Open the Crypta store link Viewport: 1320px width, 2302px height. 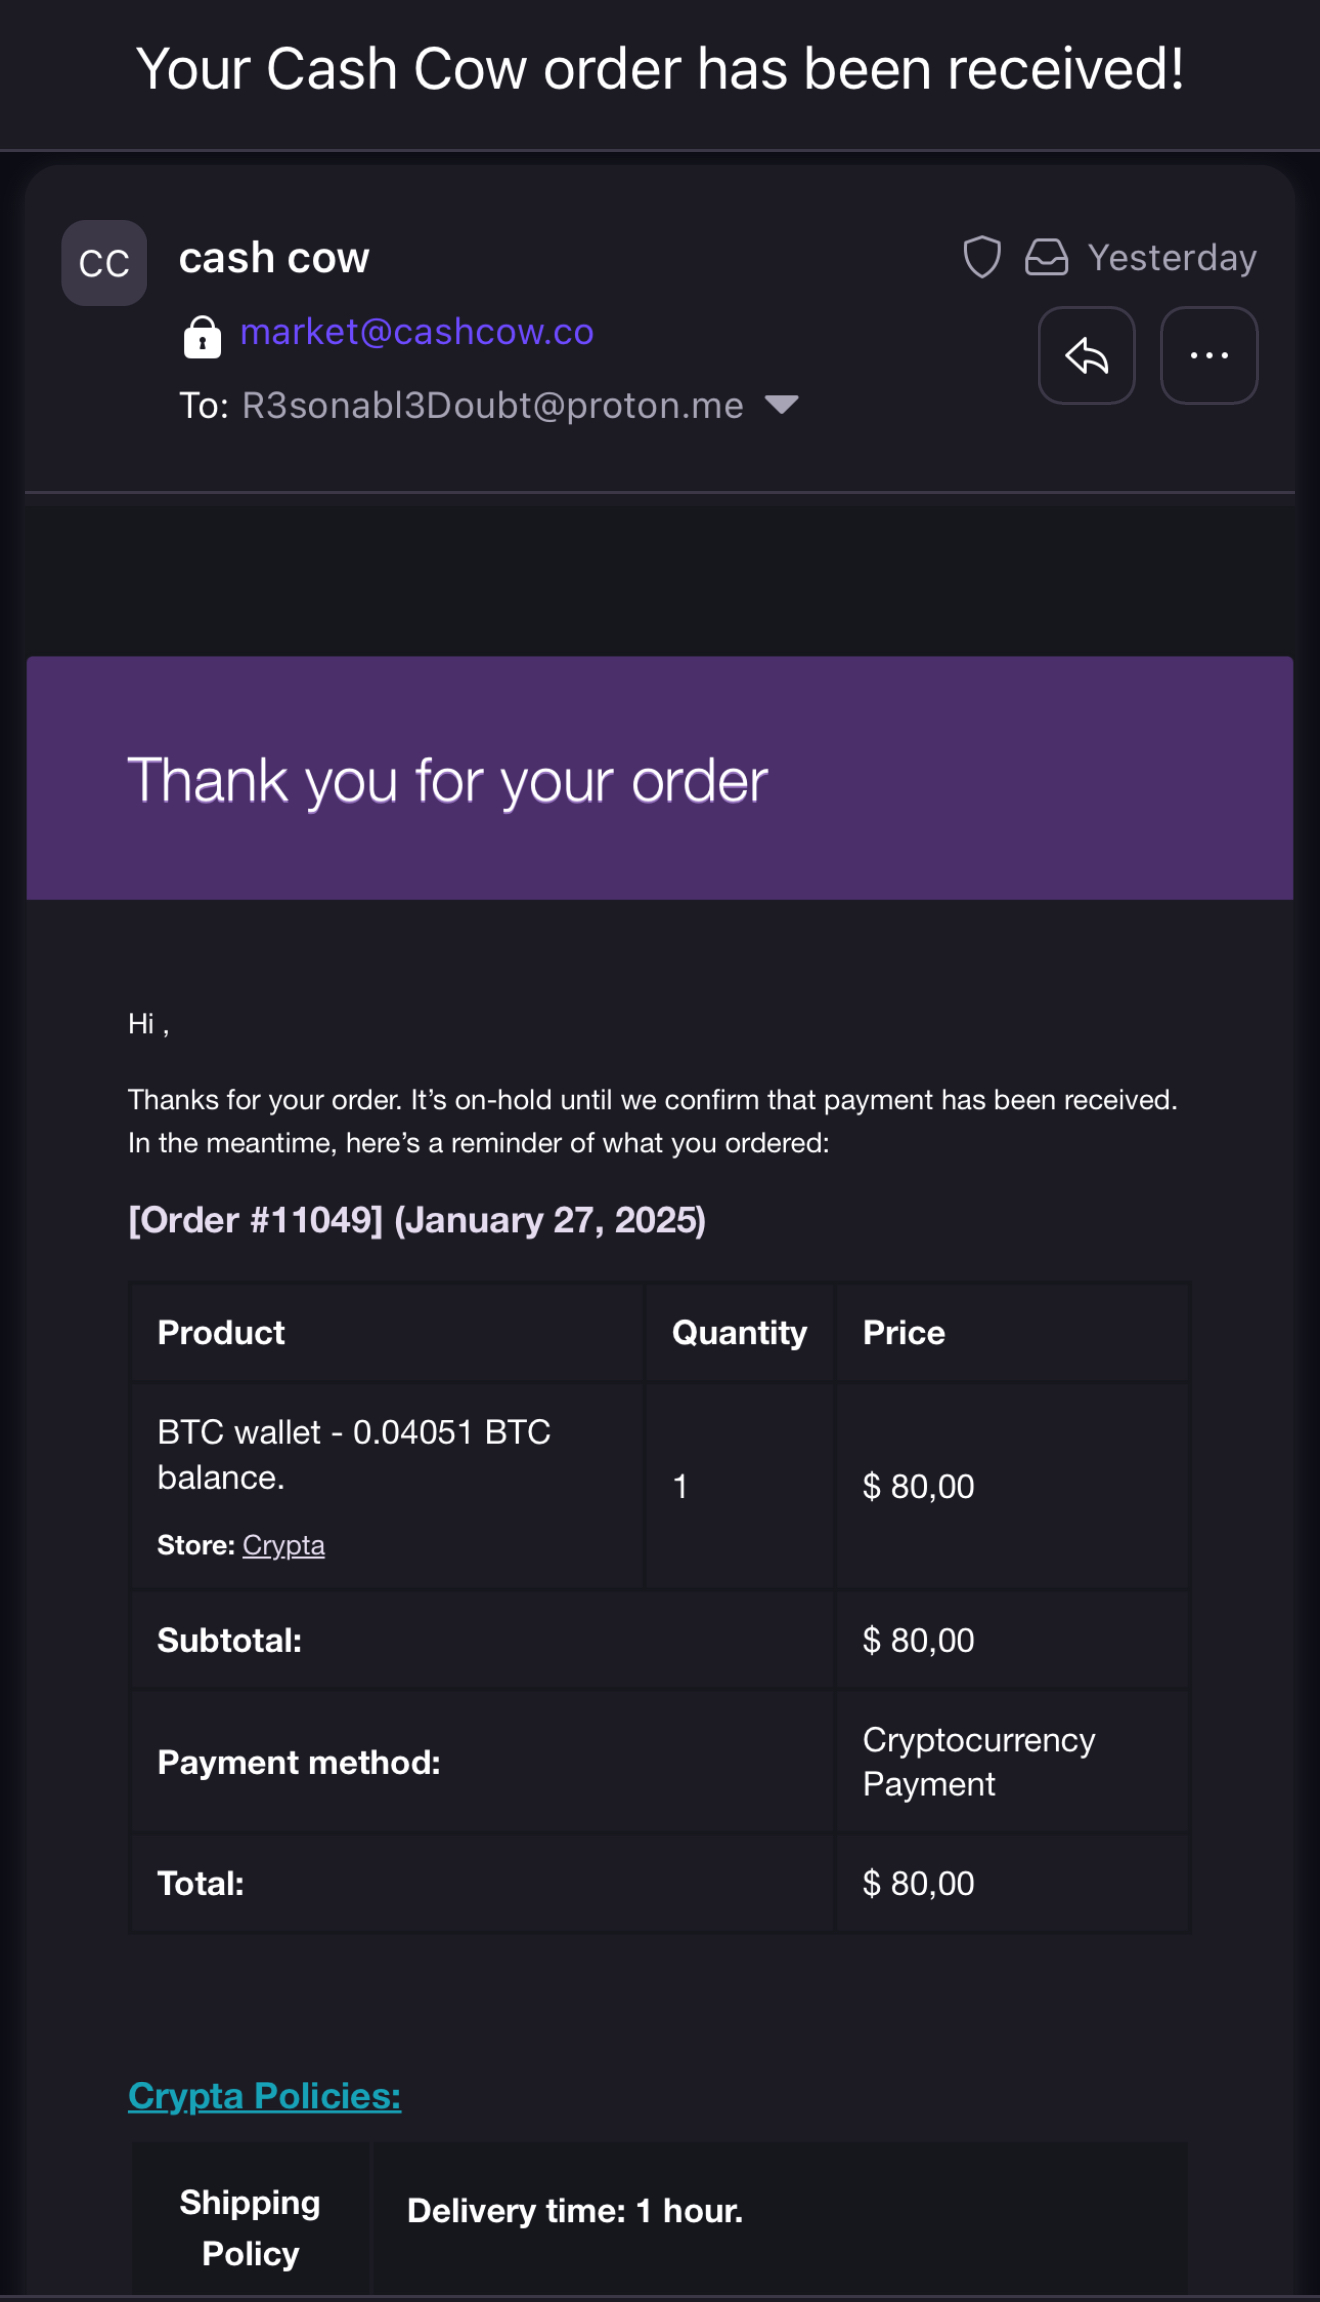pyautogui.click(x=283, y=1546)
